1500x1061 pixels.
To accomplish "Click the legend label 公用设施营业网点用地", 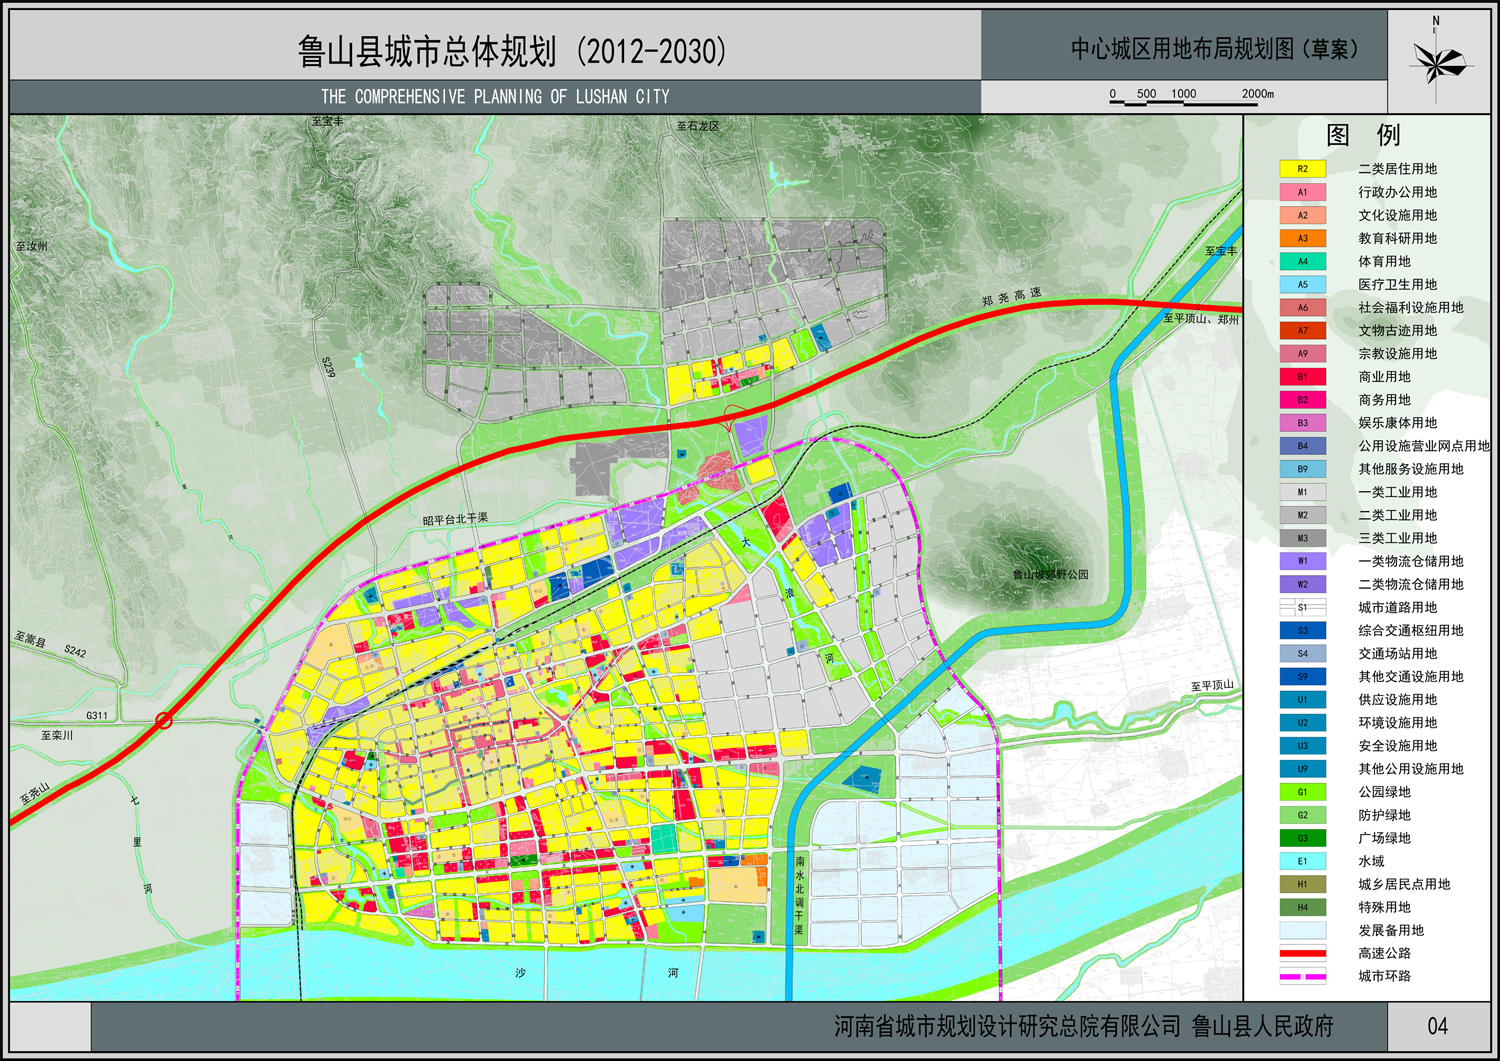I will click(x=1424, y=446).
